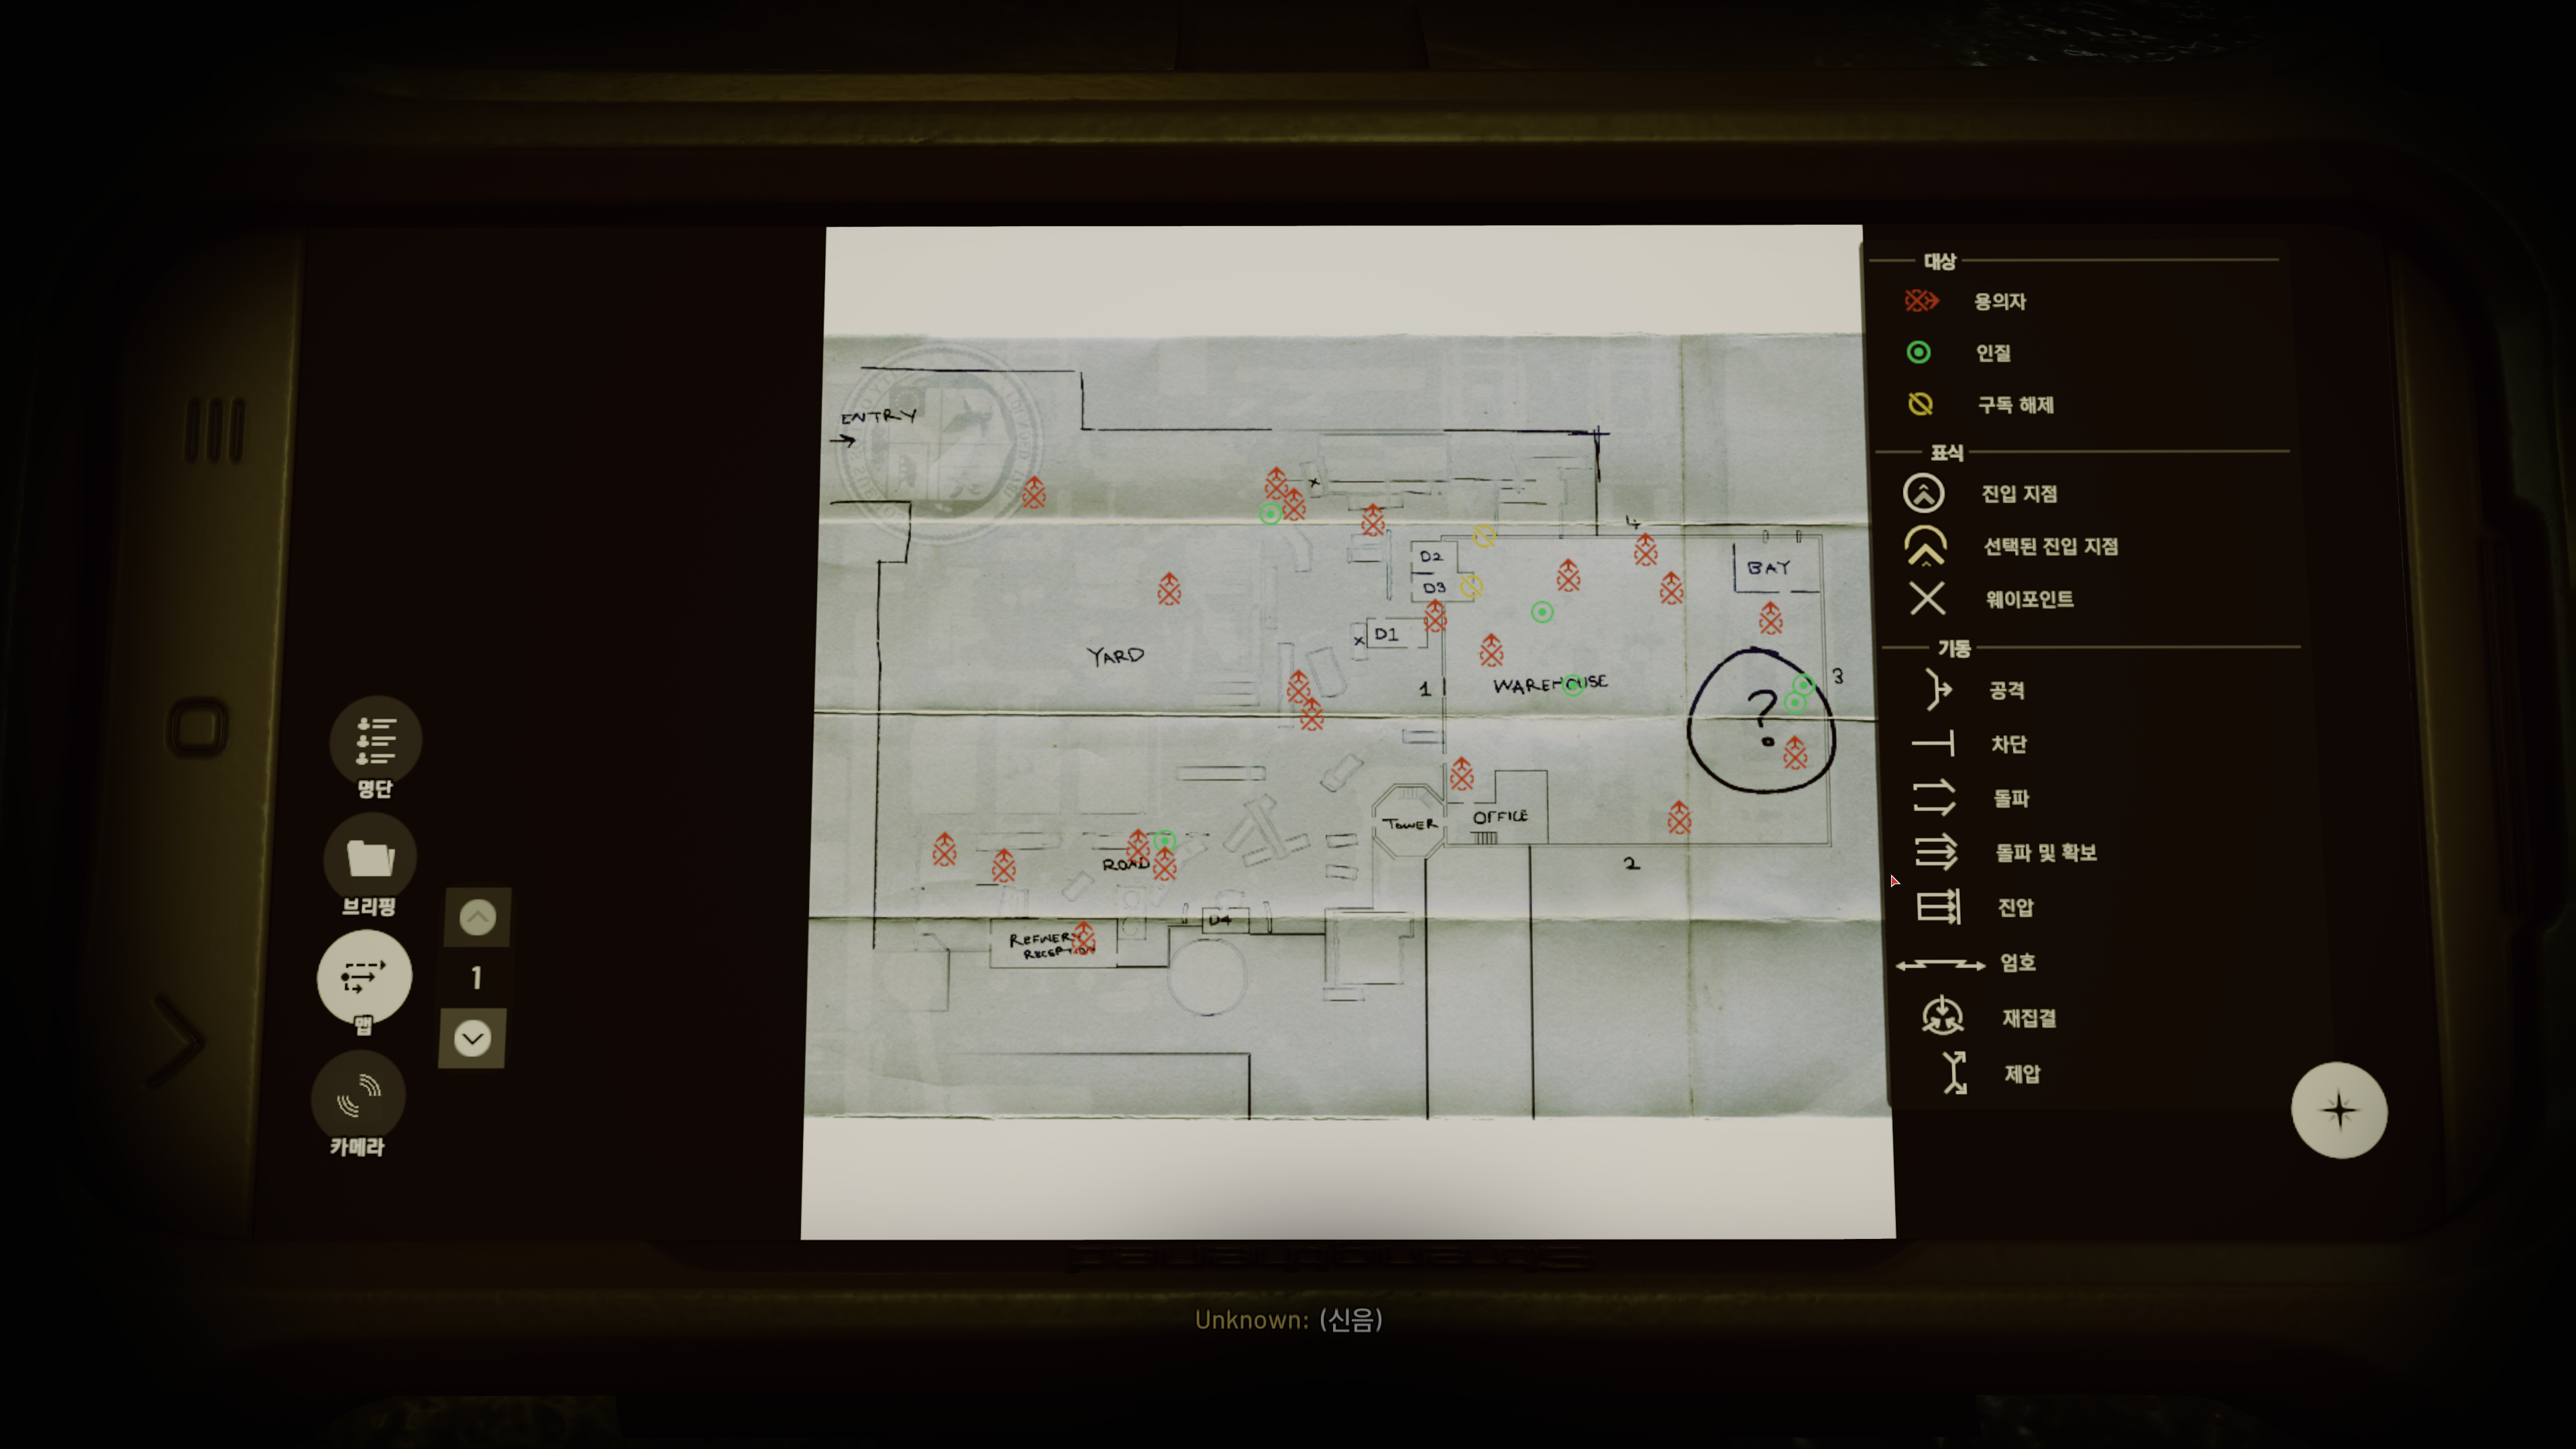Choose the 돌파 및 확보 maneuver icon
Viewport: 2576px width, 1449px height.
click(1936, 852)
